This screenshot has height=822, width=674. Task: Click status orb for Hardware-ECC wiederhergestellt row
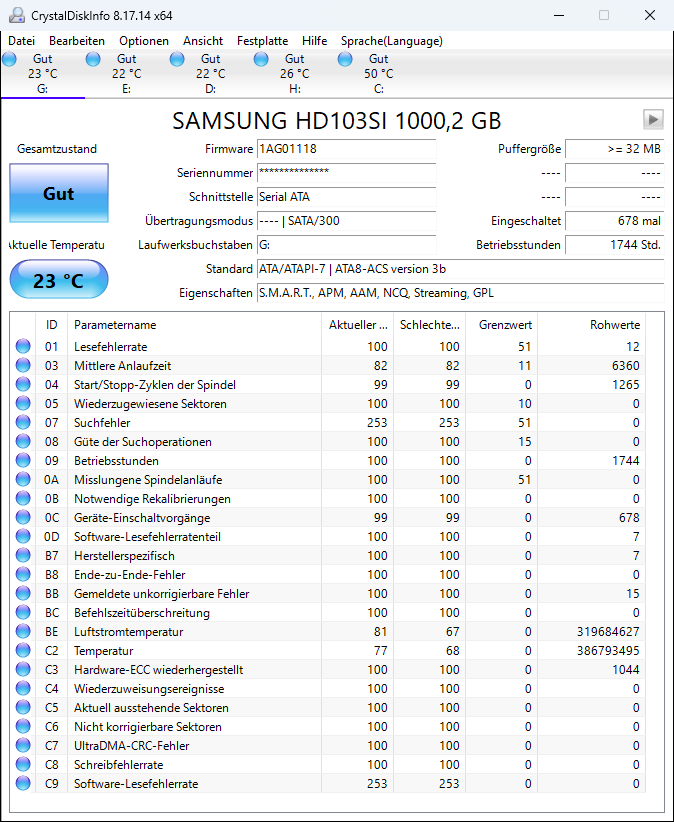pos(23,669)
